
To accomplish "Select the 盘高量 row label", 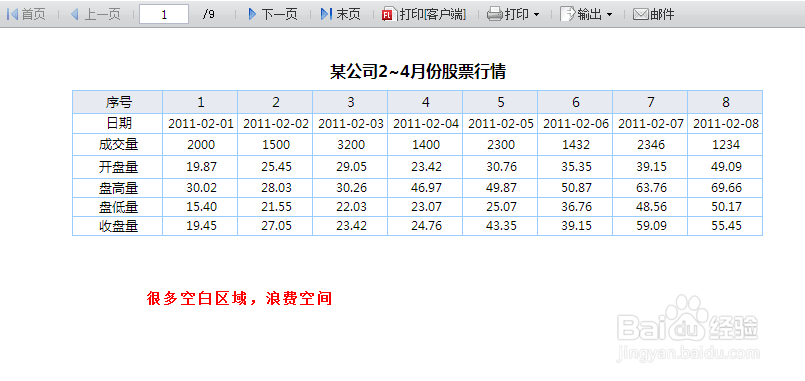I will coord(118,188).
